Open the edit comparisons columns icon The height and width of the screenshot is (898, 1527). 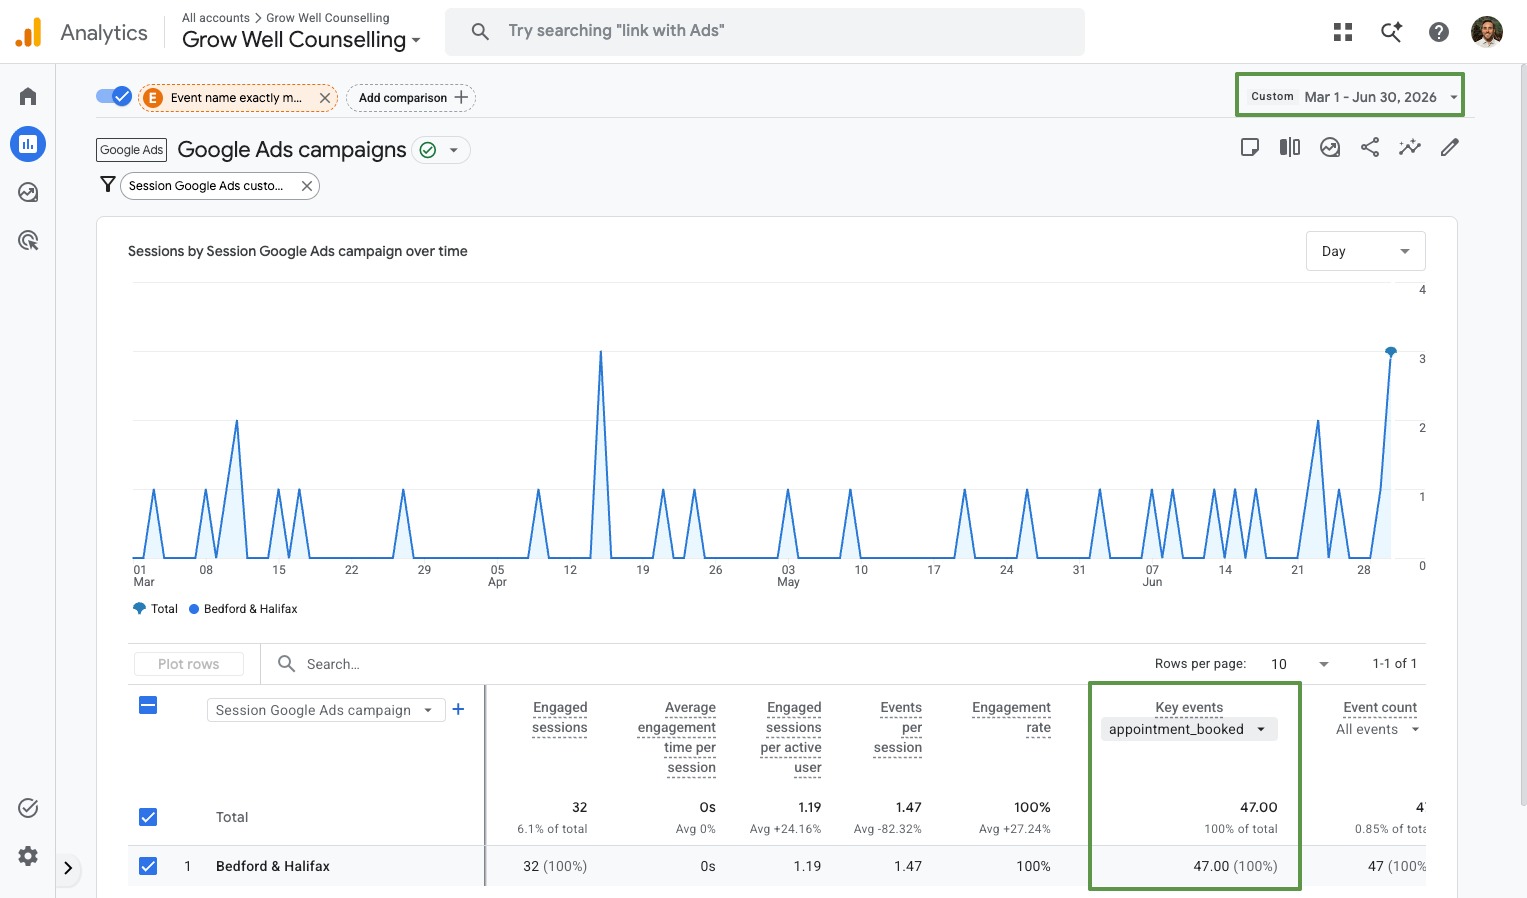pos(1290,148)
